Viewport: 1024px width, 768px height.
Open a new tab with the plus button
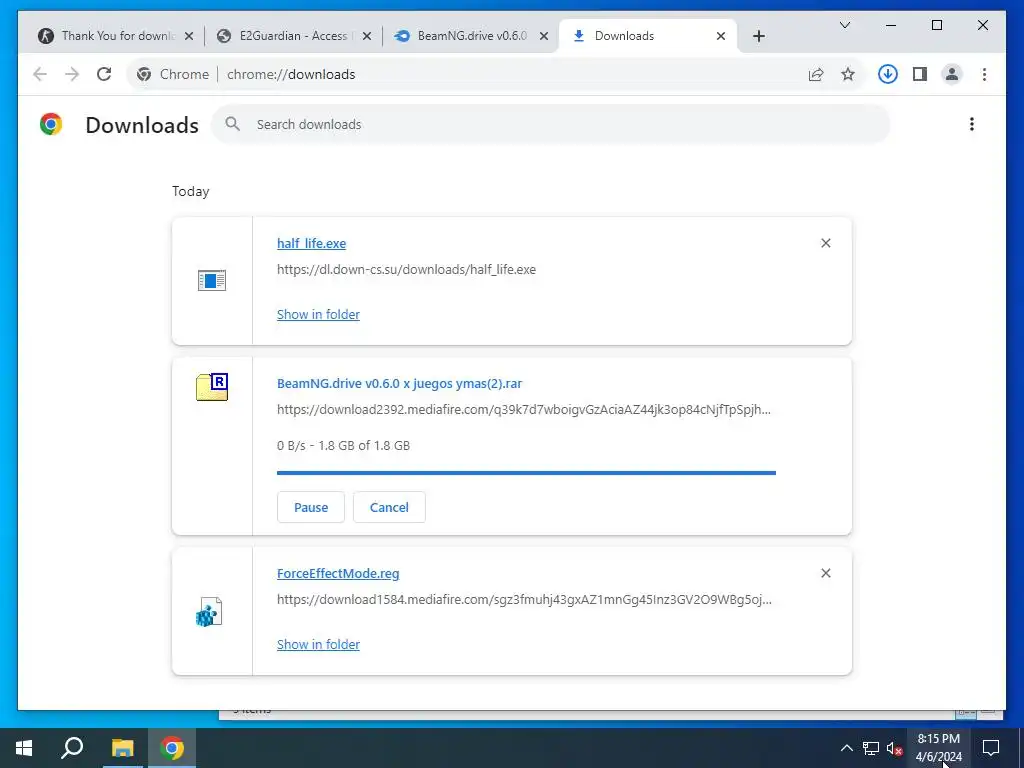tap(759, 36)
